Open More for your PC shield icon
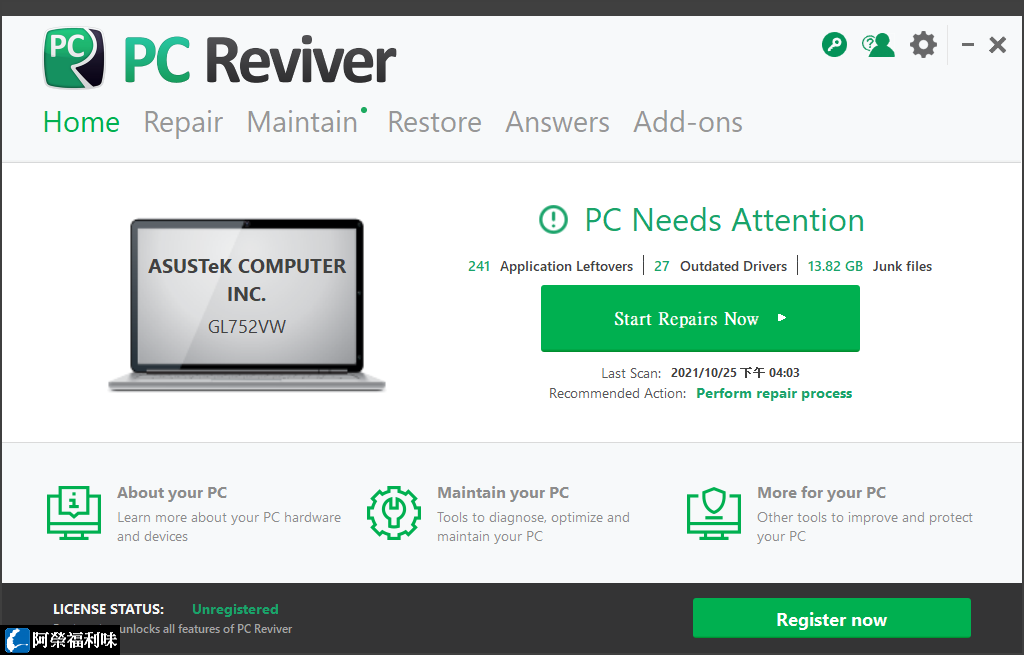Viewport: 1024px width, 655px height. (x=714, y=513)
